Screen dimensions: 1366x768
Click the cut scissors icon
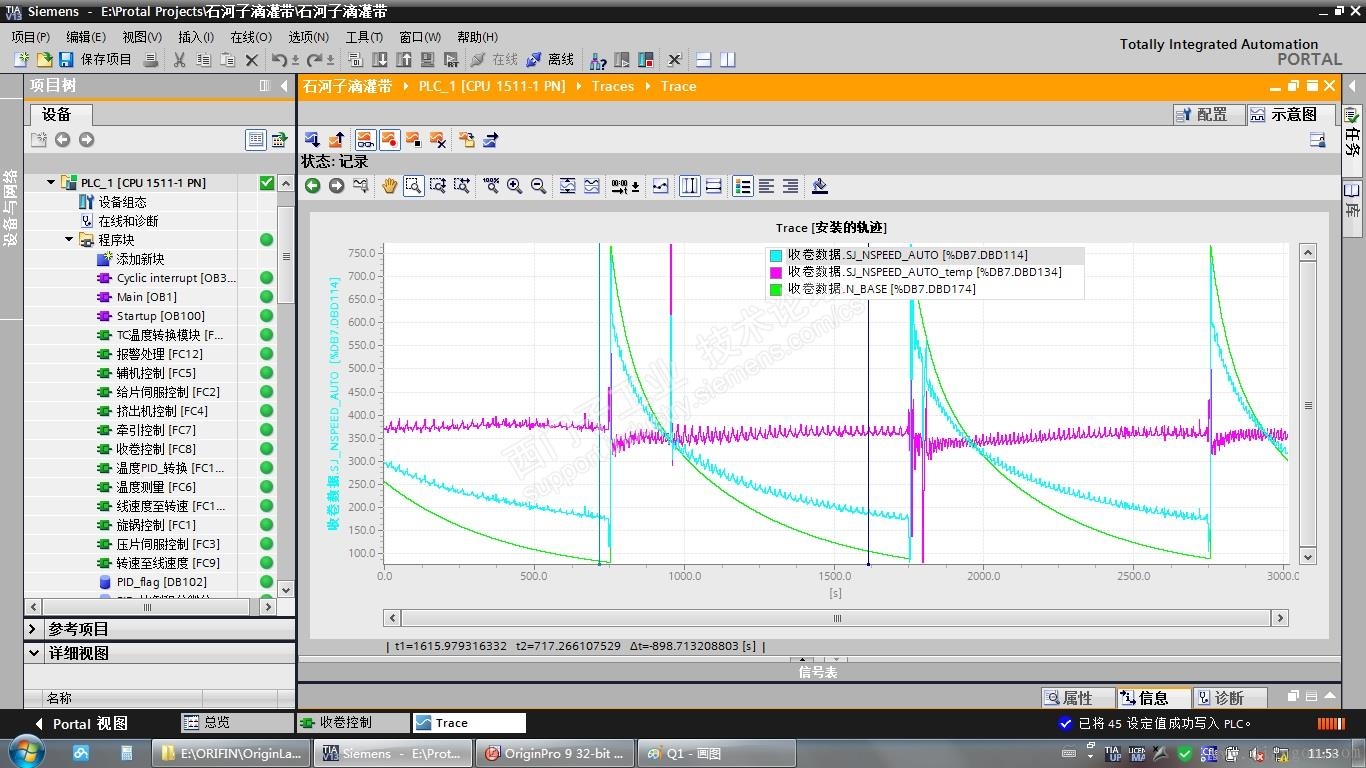click(179, 60)
